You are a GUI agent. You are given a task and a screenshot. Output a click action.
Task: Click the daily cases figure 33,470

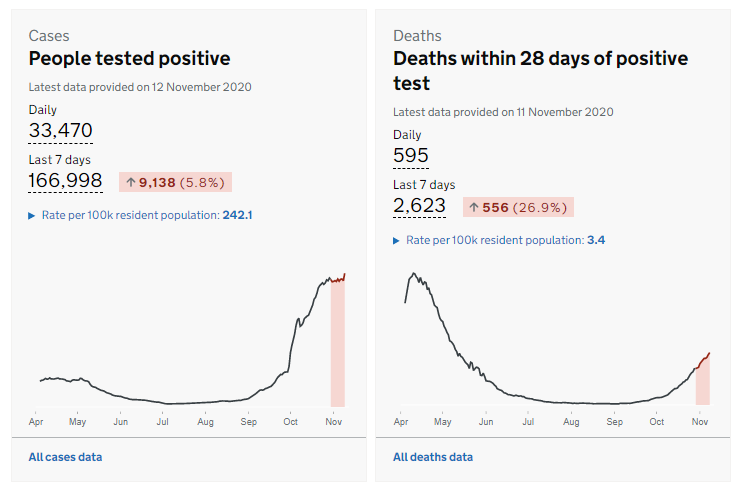pyautogui.click(x=61, y=129)
